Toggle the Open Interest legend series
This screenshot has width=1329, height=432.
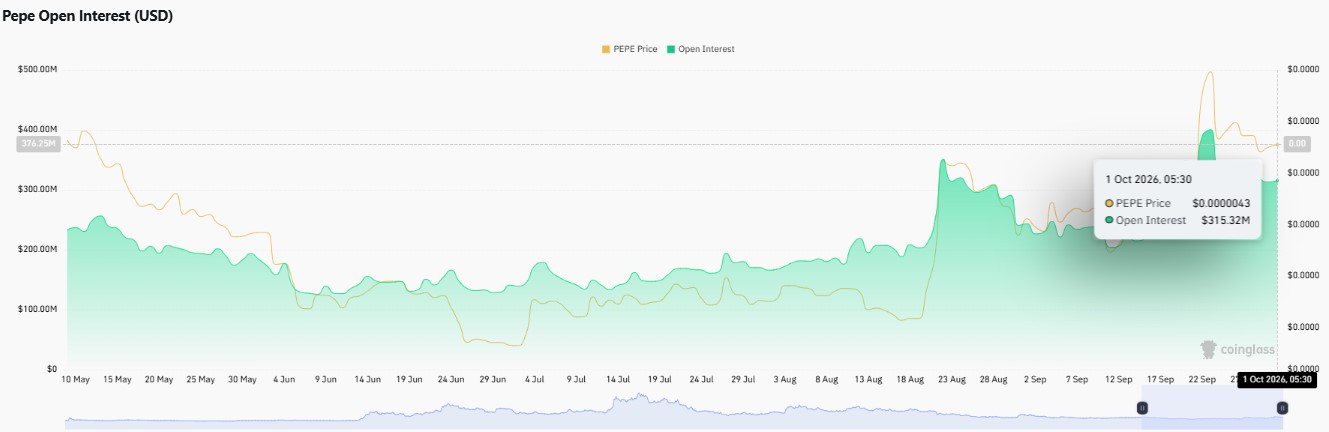pos(700,49)
